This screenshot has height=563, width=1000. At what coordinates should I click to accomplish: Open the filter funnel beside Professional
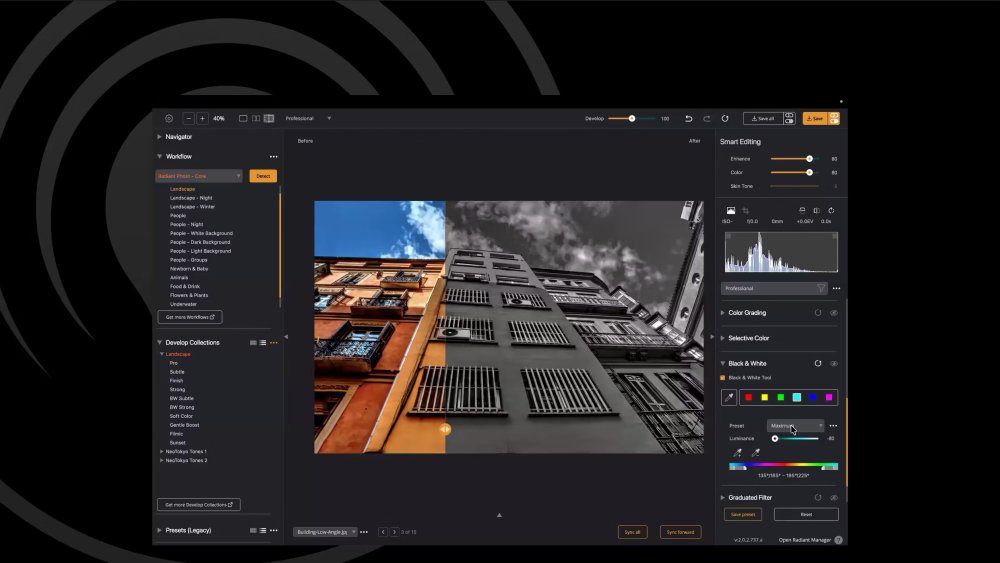pyautogui.click(x=821, y=288)
